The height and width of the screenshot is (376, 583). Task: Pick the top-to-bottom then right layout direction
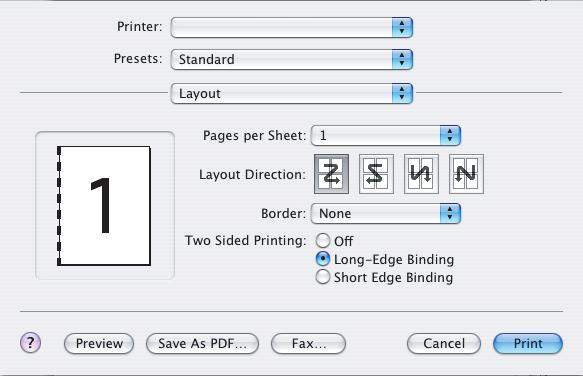pyautogui.click(x=421, y=174)
